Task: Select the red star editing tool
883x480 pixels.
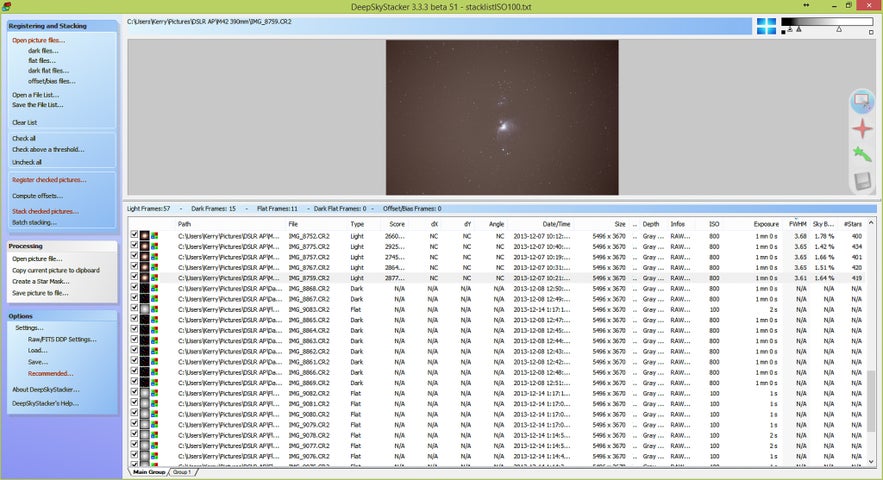Action: pos(862,129)
